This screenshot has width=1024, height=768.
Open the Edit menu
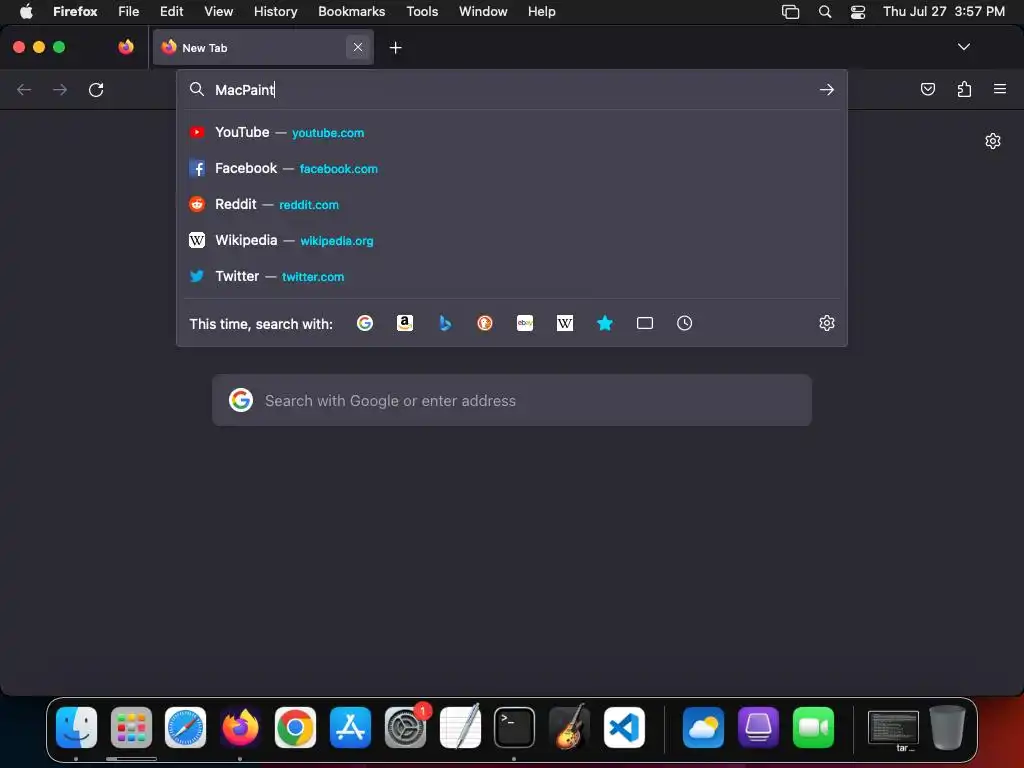[x=172, y=11]
